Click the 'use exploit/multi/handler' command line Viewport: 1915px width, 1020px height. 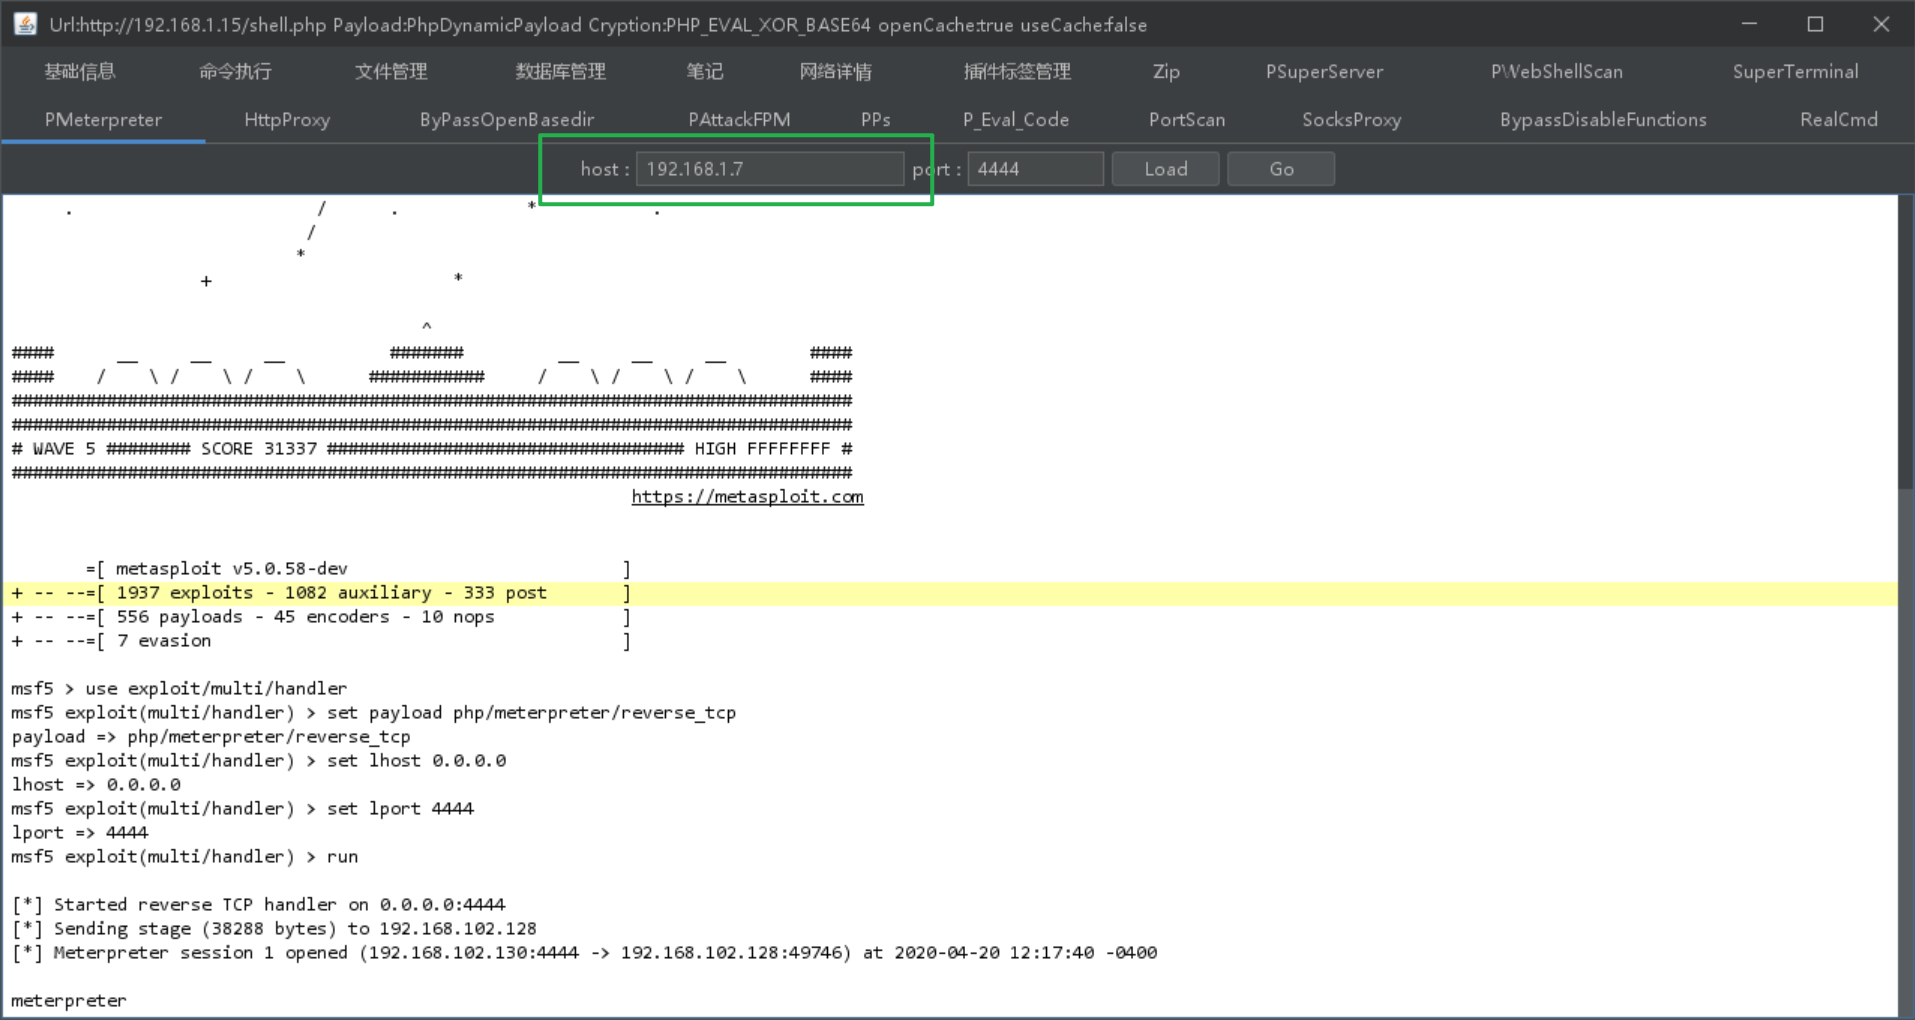tap(179, 689)
